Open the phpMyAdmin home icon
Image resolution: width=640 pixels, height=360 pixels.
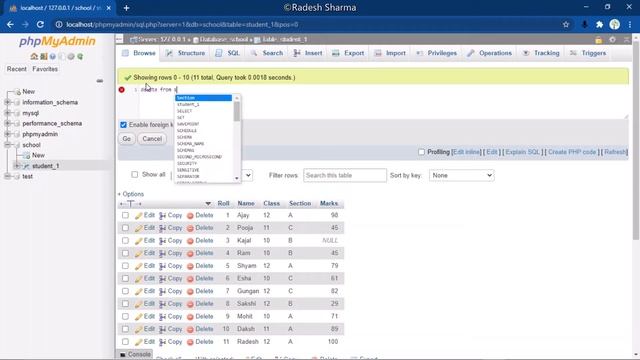[x=34, y=56]
